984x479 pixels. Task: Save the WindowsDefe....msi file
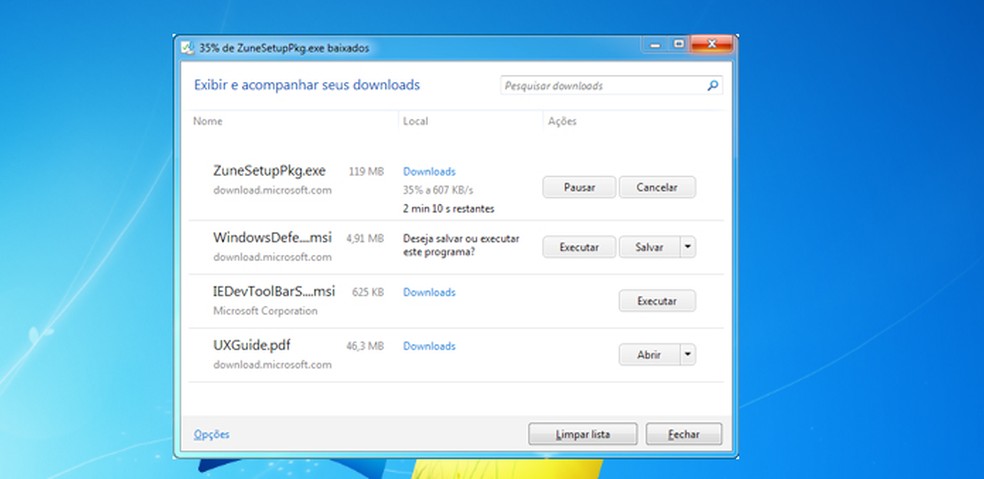point(650,247)
